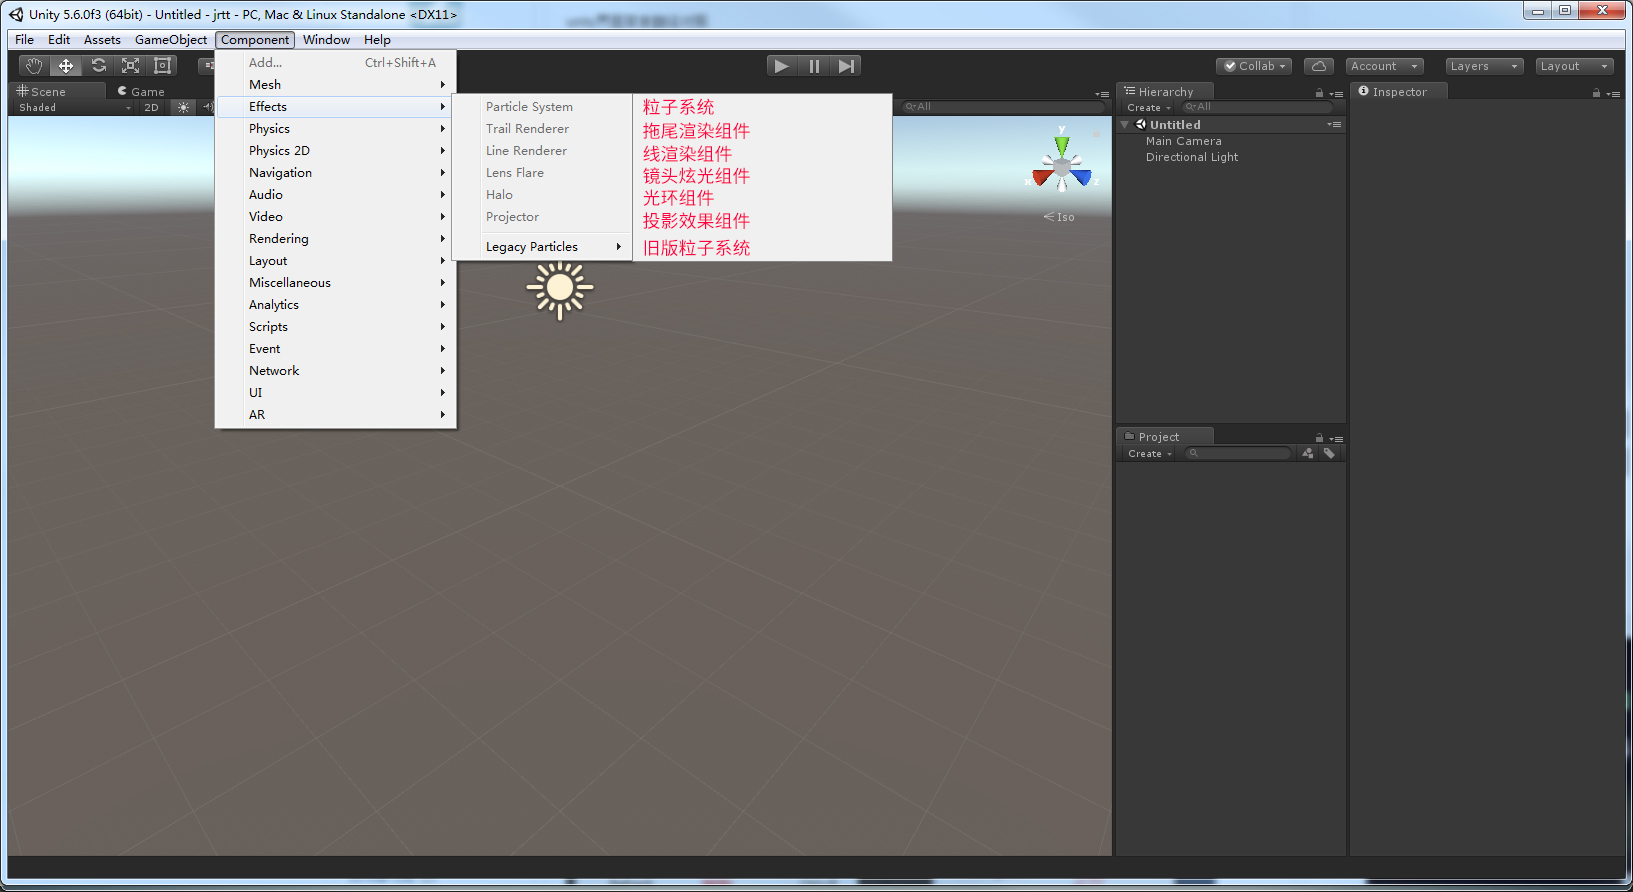Open the cloud Services button
This screenshot has width=1633, height=892.
(x=1319, y=66)
